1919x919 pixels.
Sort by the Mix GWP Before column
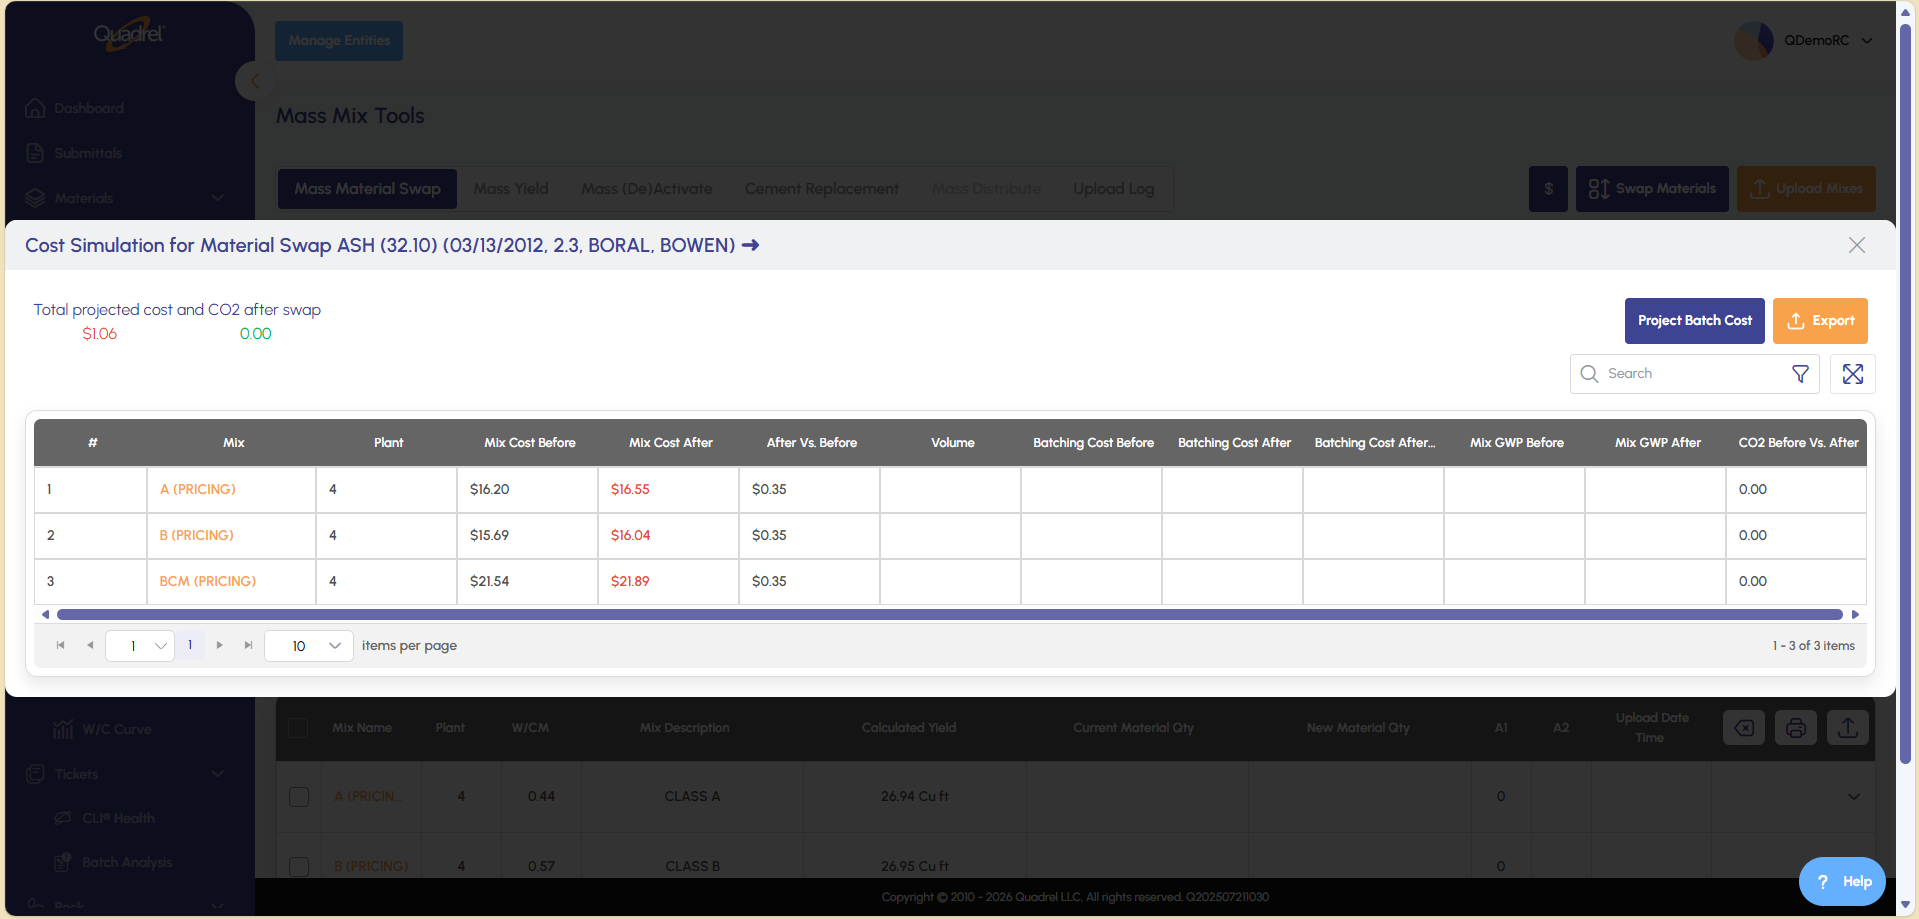pyautogui.click(x=1517, y=443)
